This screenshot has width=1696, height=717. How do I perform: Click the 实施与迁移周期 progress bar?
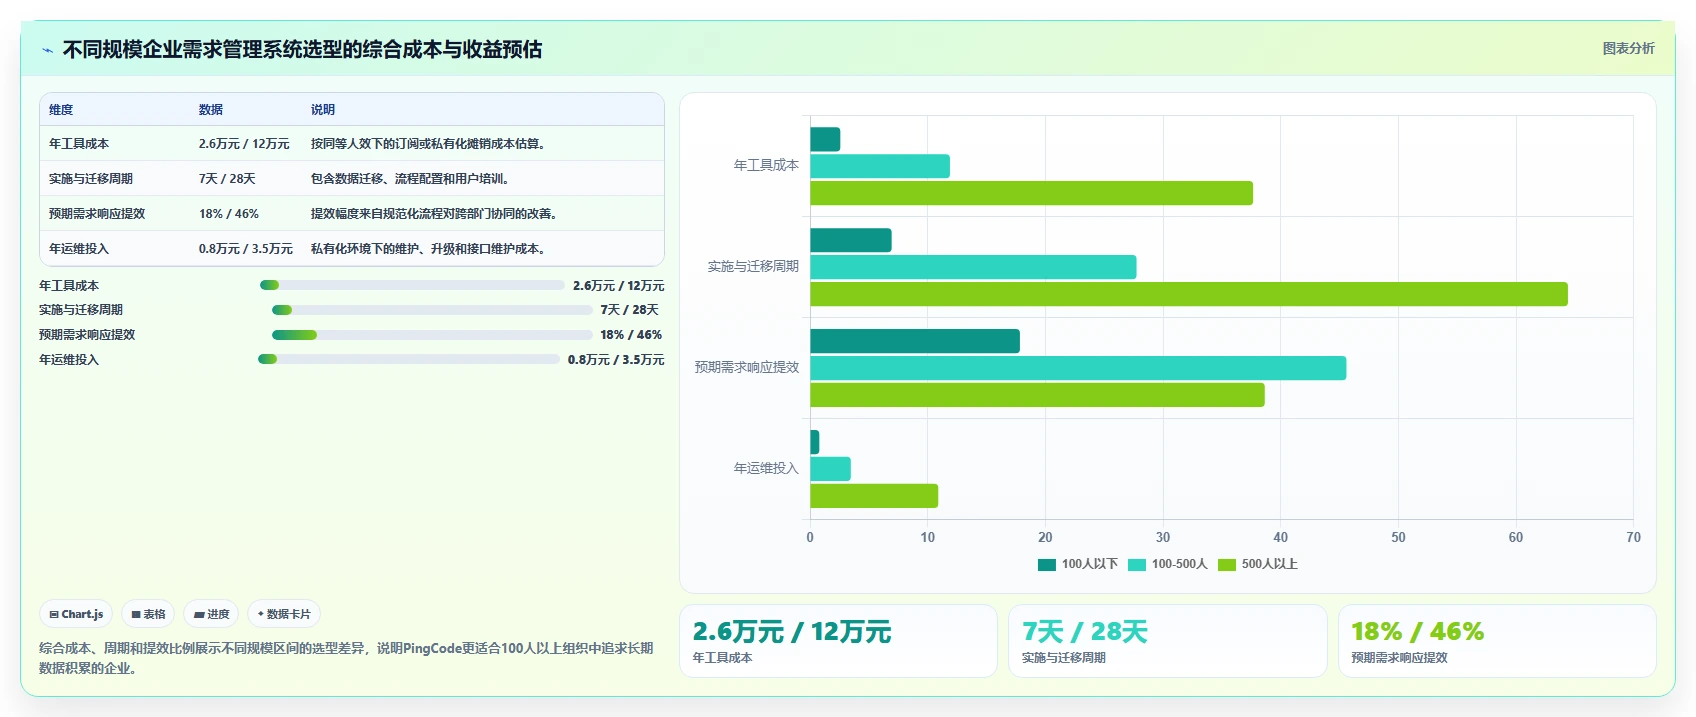[432, 310]
